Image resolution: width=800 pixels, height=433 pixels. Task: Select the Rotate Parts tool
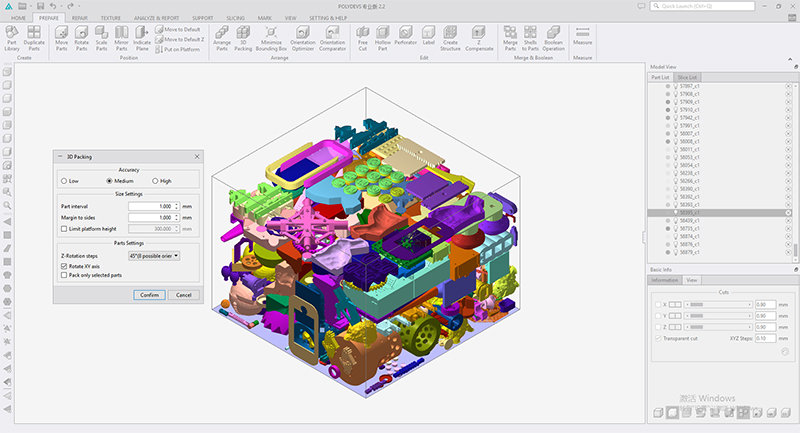click(x=81, y=38)
